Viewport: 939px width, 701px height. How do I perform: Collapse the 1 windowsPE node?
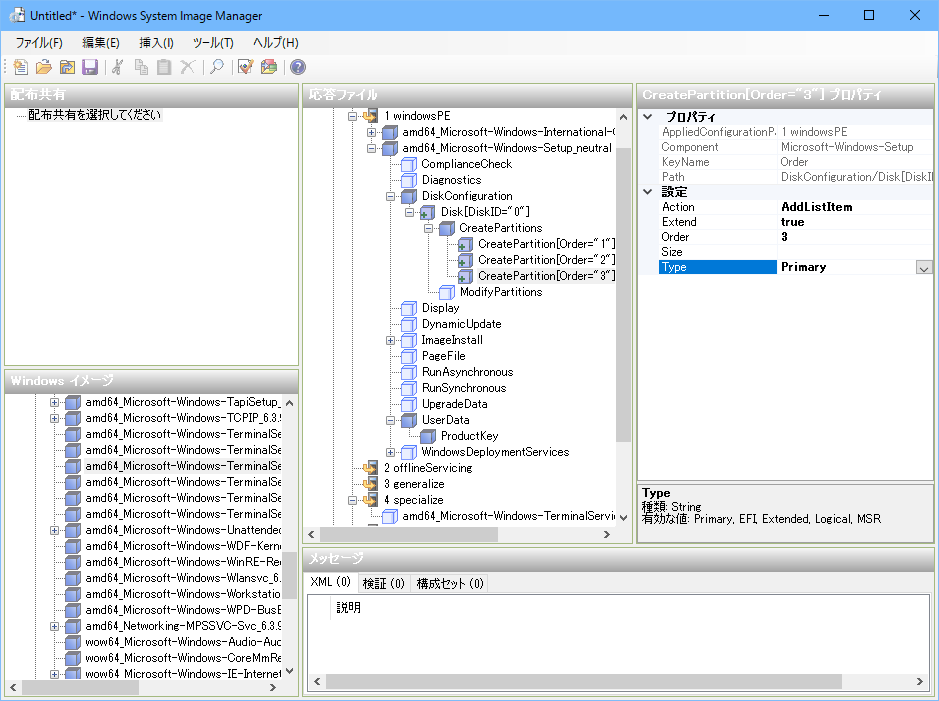click(x=353, y=116)
